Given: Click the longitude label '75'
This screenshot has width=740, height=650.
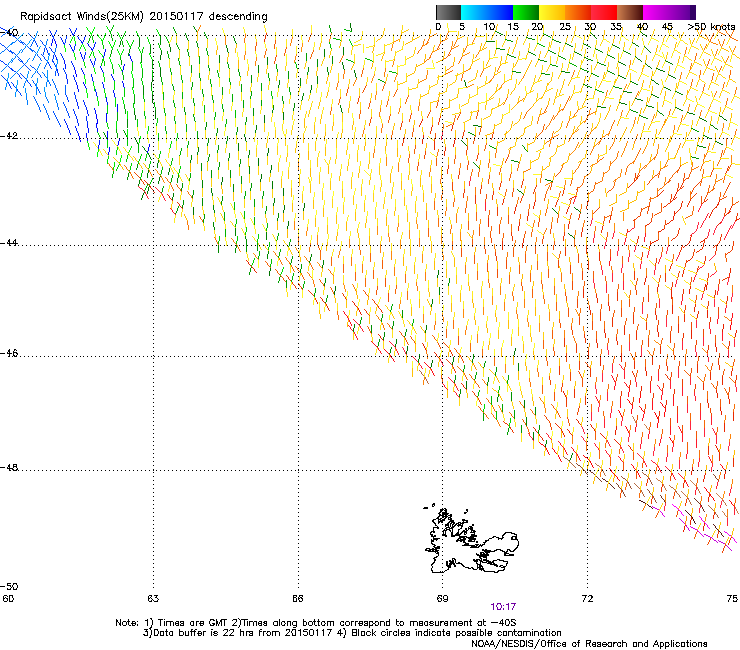Looking at the screenshot, I should point(732,599).
